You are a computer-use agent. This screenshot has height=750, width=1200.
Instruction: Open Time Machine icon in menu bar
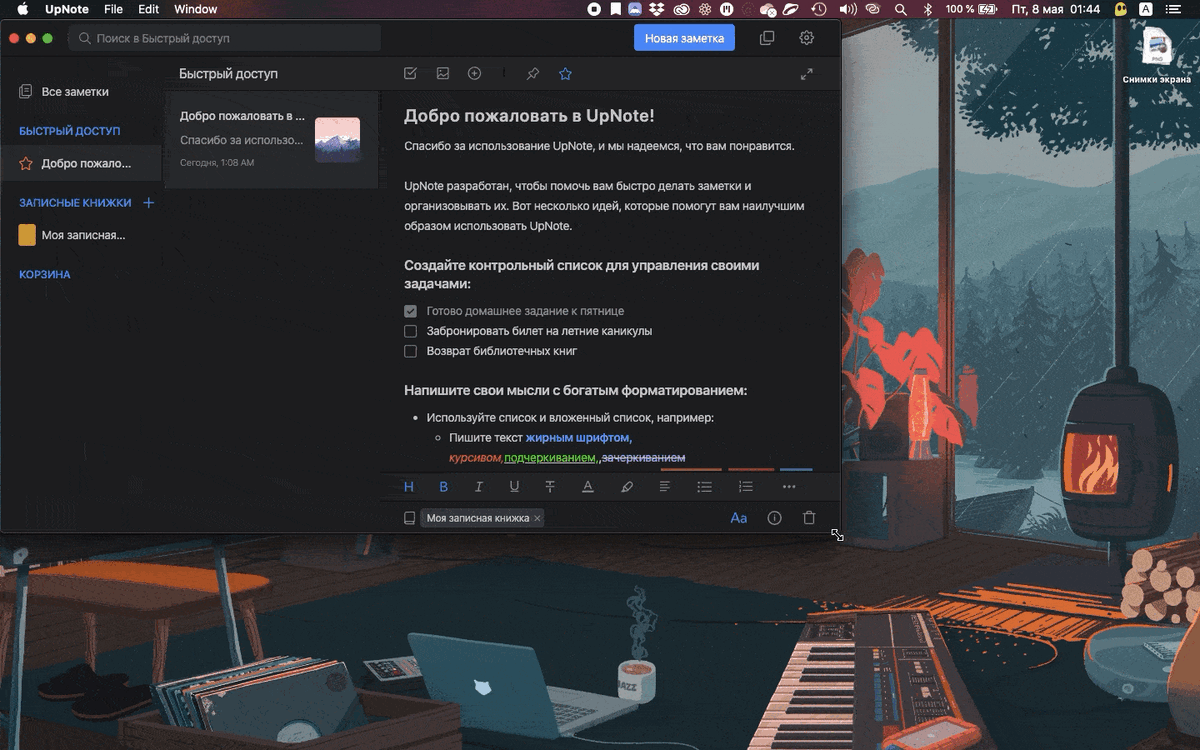819,9
